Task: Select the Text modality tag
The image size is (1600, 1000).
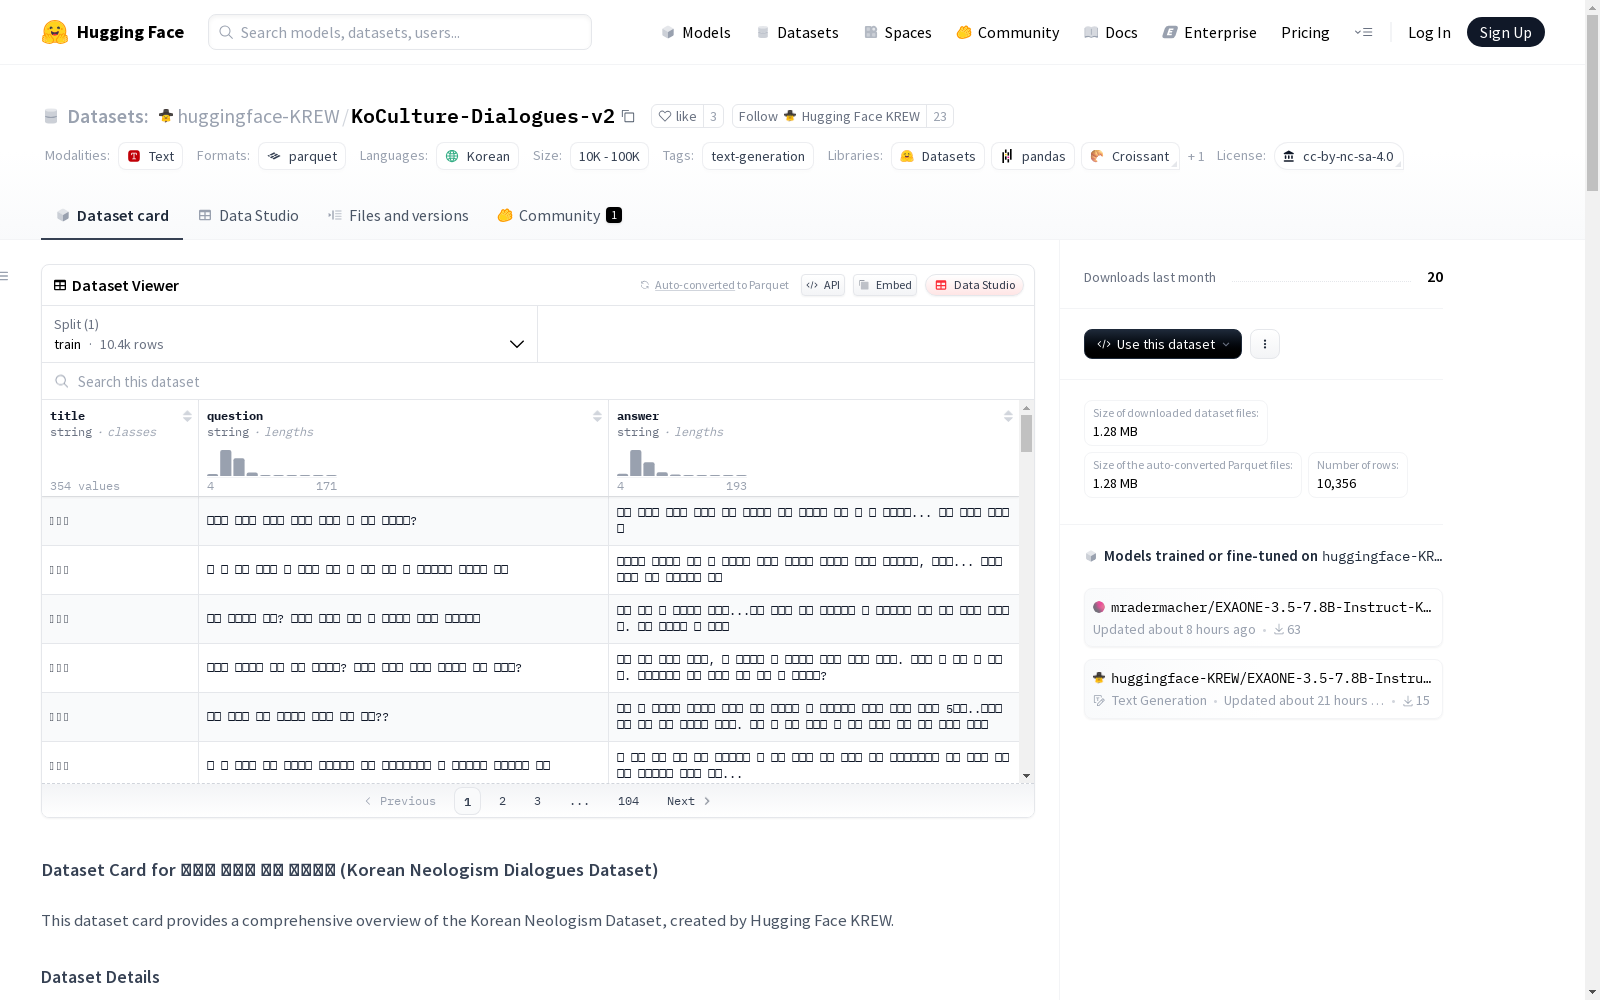Action: 151,156
